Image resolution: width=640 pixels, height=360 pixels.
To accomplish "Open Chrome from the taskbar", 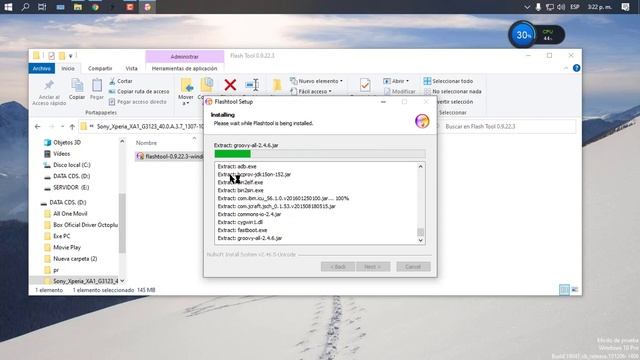I will pos(95,7).
